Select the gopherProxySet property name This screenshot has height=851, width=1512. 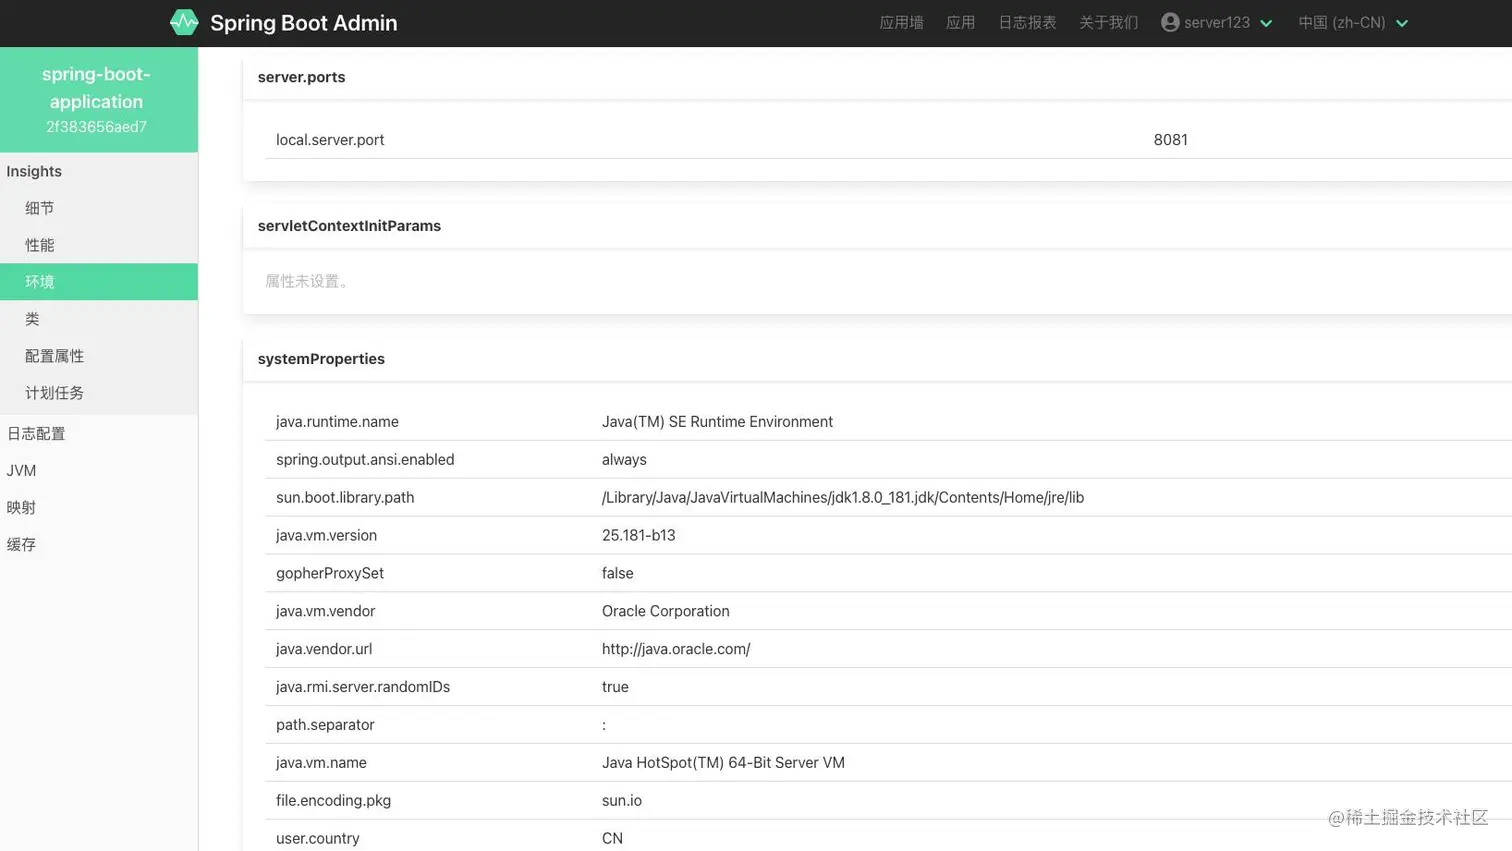tap(330, 574)
